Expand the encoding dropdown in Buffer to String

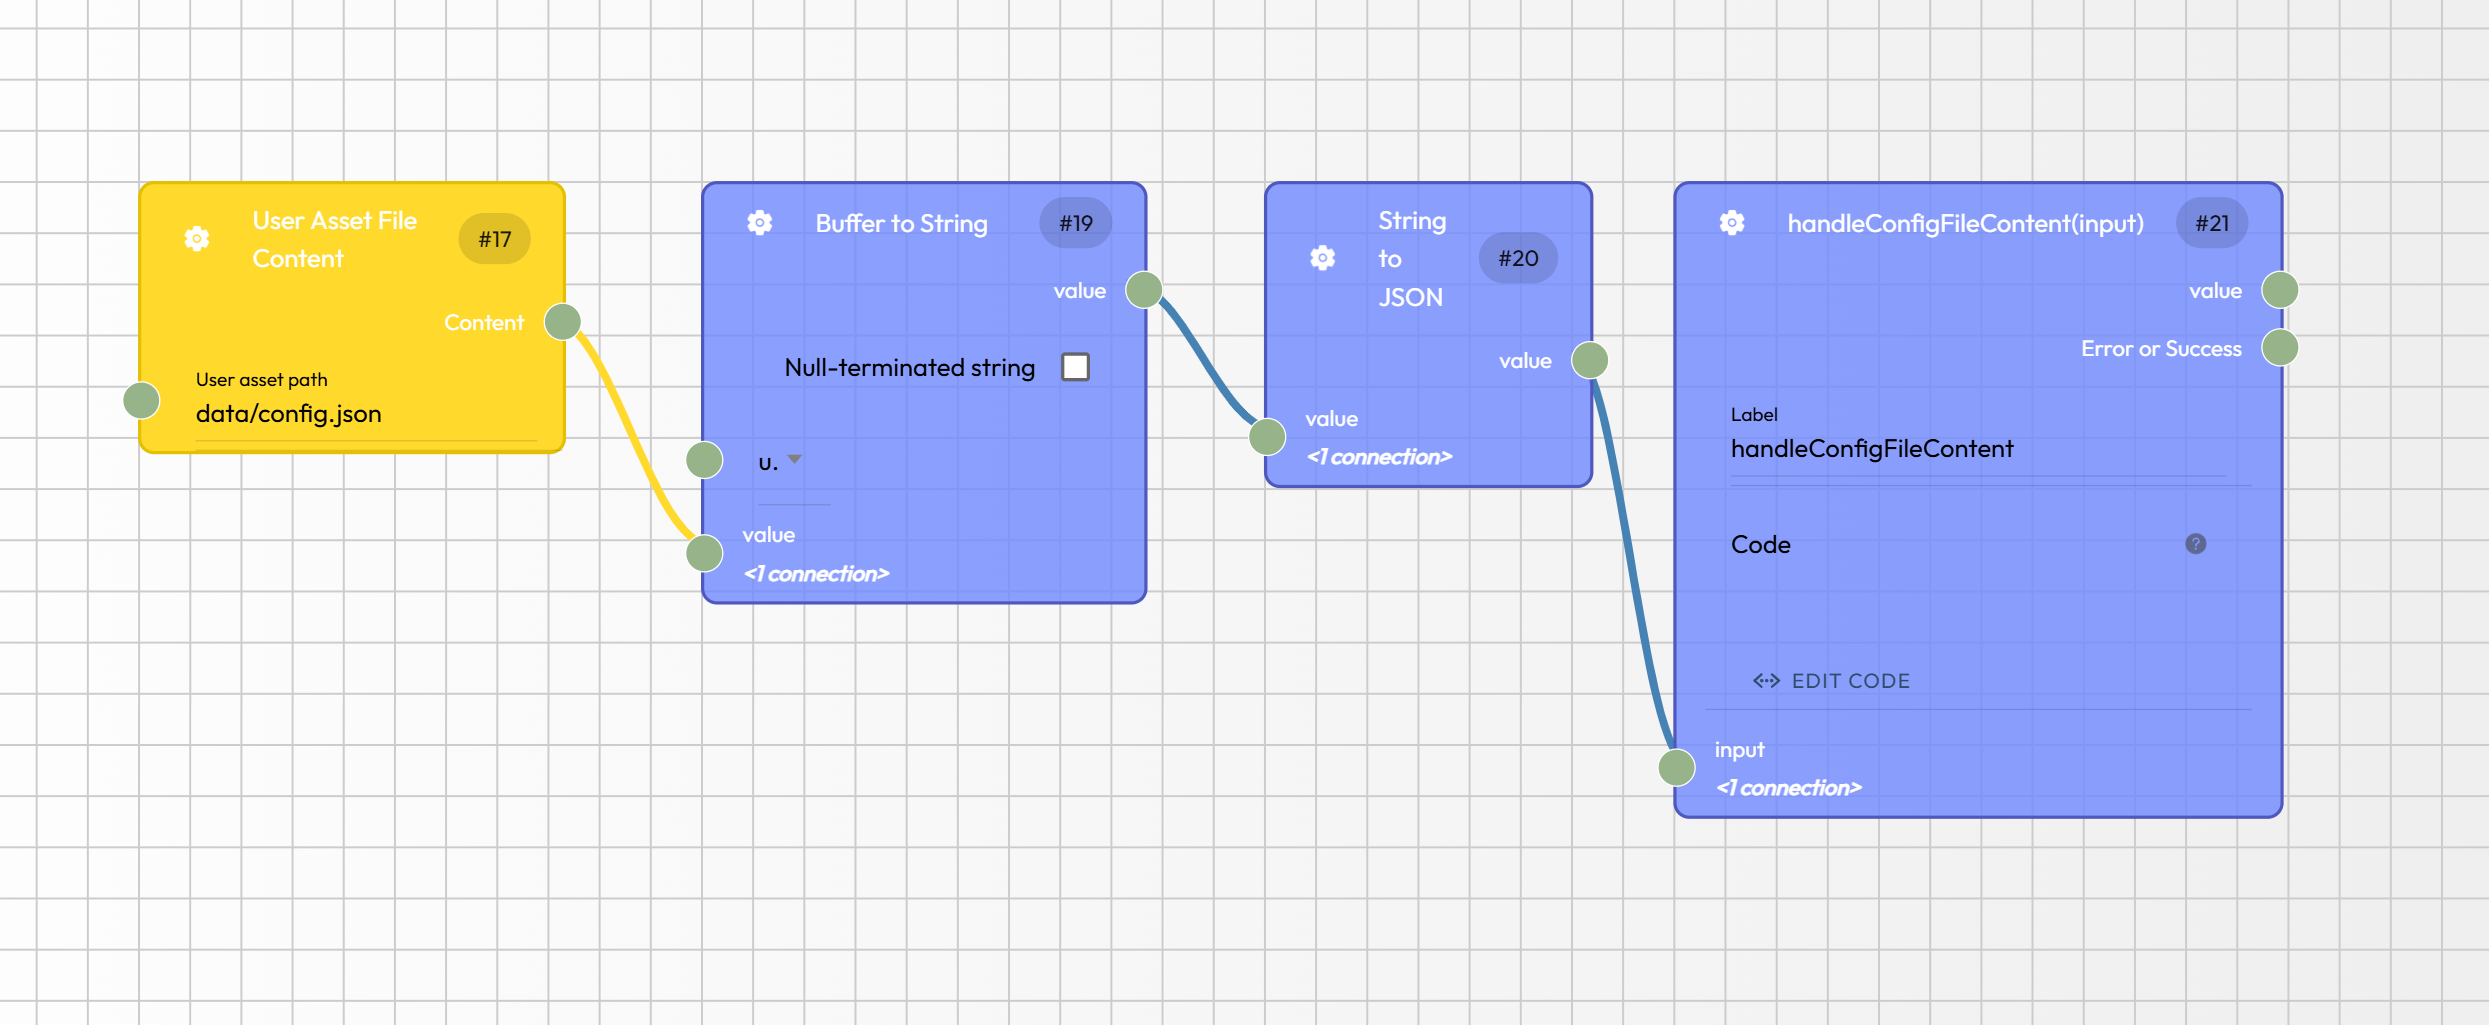tap(794, 461)
